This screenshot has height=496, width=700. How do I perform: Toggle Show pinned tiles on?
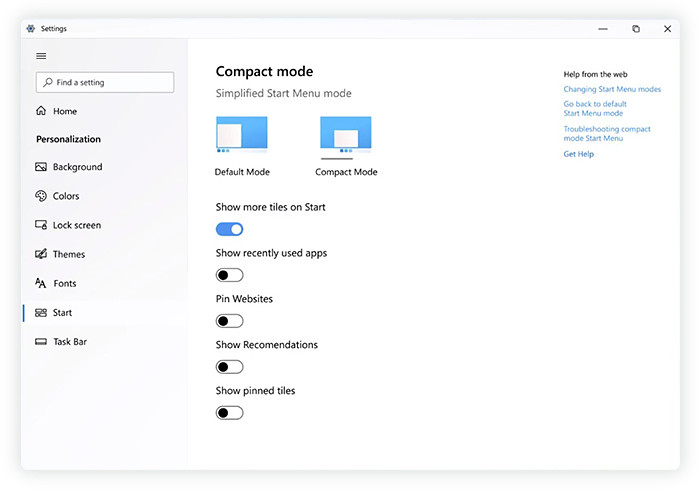tap(229, 413)
